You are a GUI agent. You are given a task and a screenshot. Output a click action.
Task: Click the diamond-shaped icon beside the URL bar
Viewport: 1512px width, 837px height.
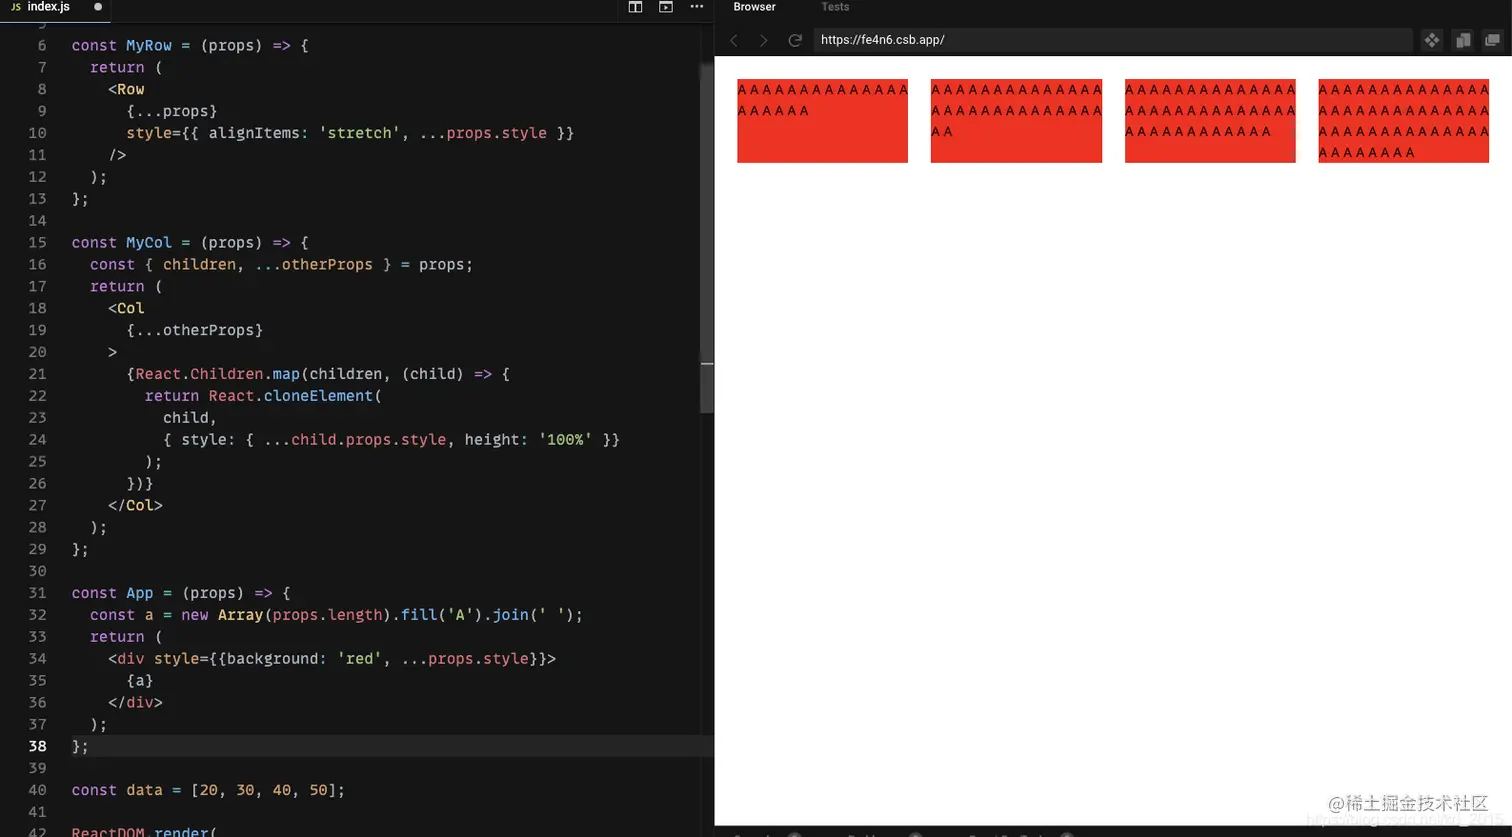tap(1432, 40)
